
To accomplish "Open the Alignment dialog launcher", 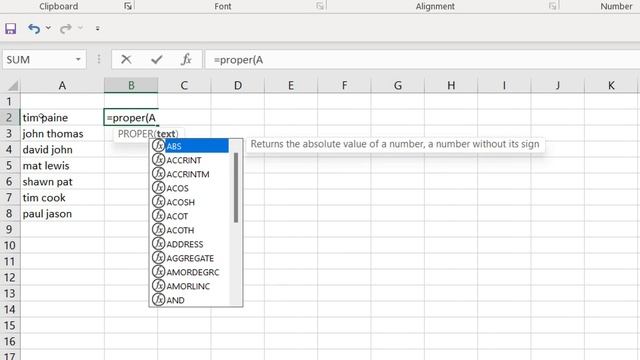I will click(552, 6).
